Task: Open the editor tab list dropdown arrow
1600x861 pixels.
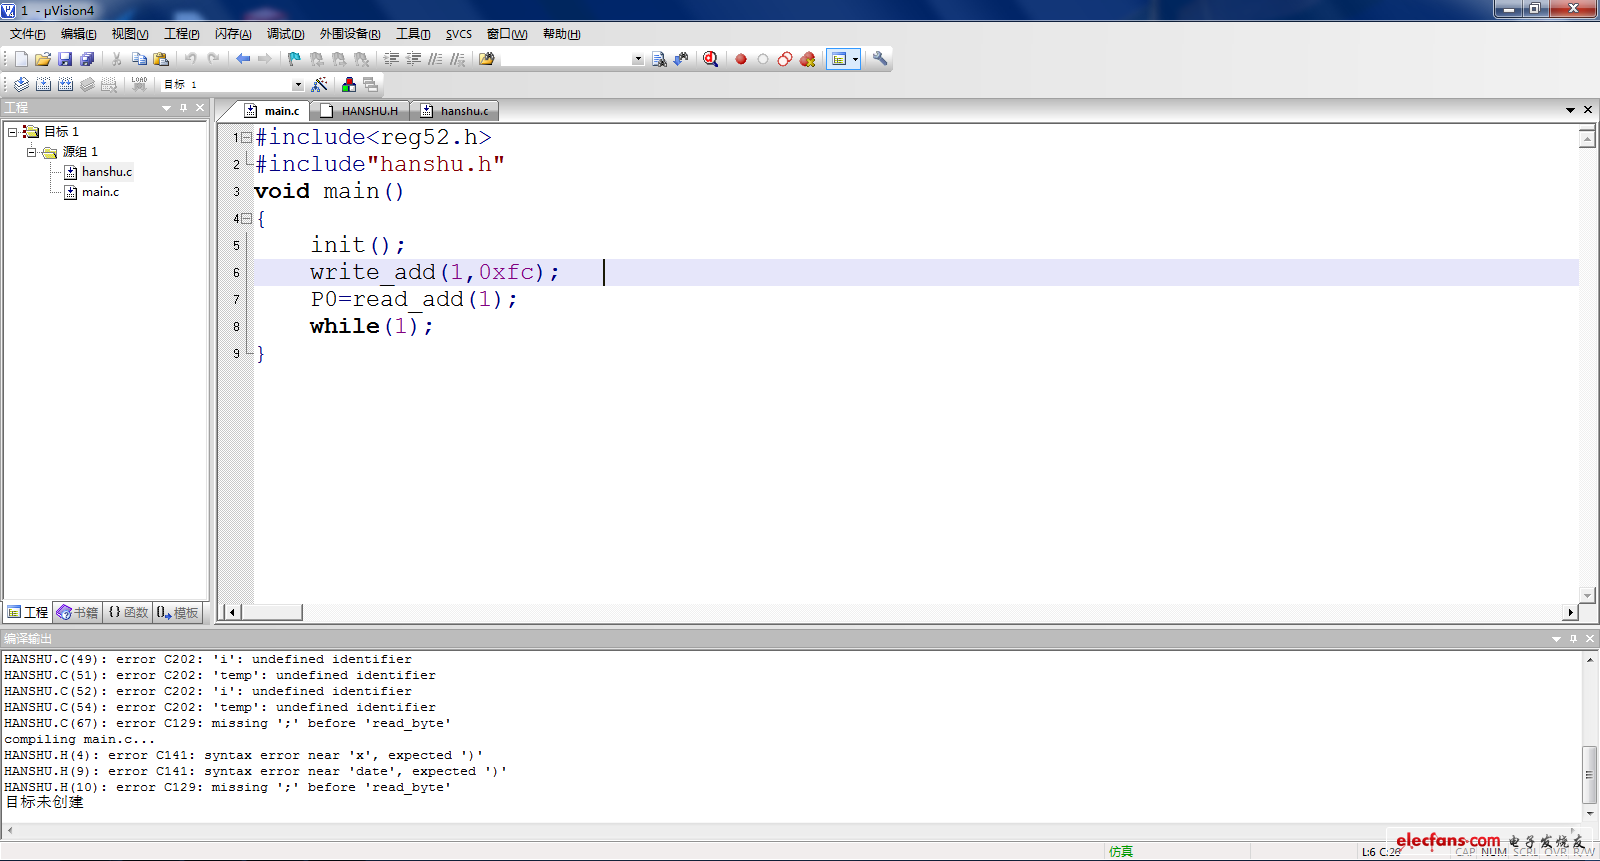Action: [x=1570, y=110]
